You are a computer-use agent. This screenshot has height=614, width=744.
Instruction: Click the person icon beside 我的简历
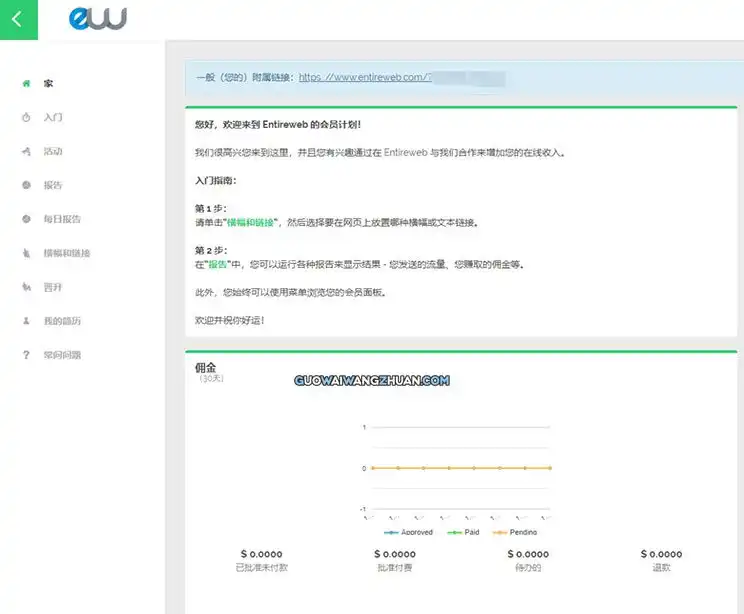tap(26, 321)
